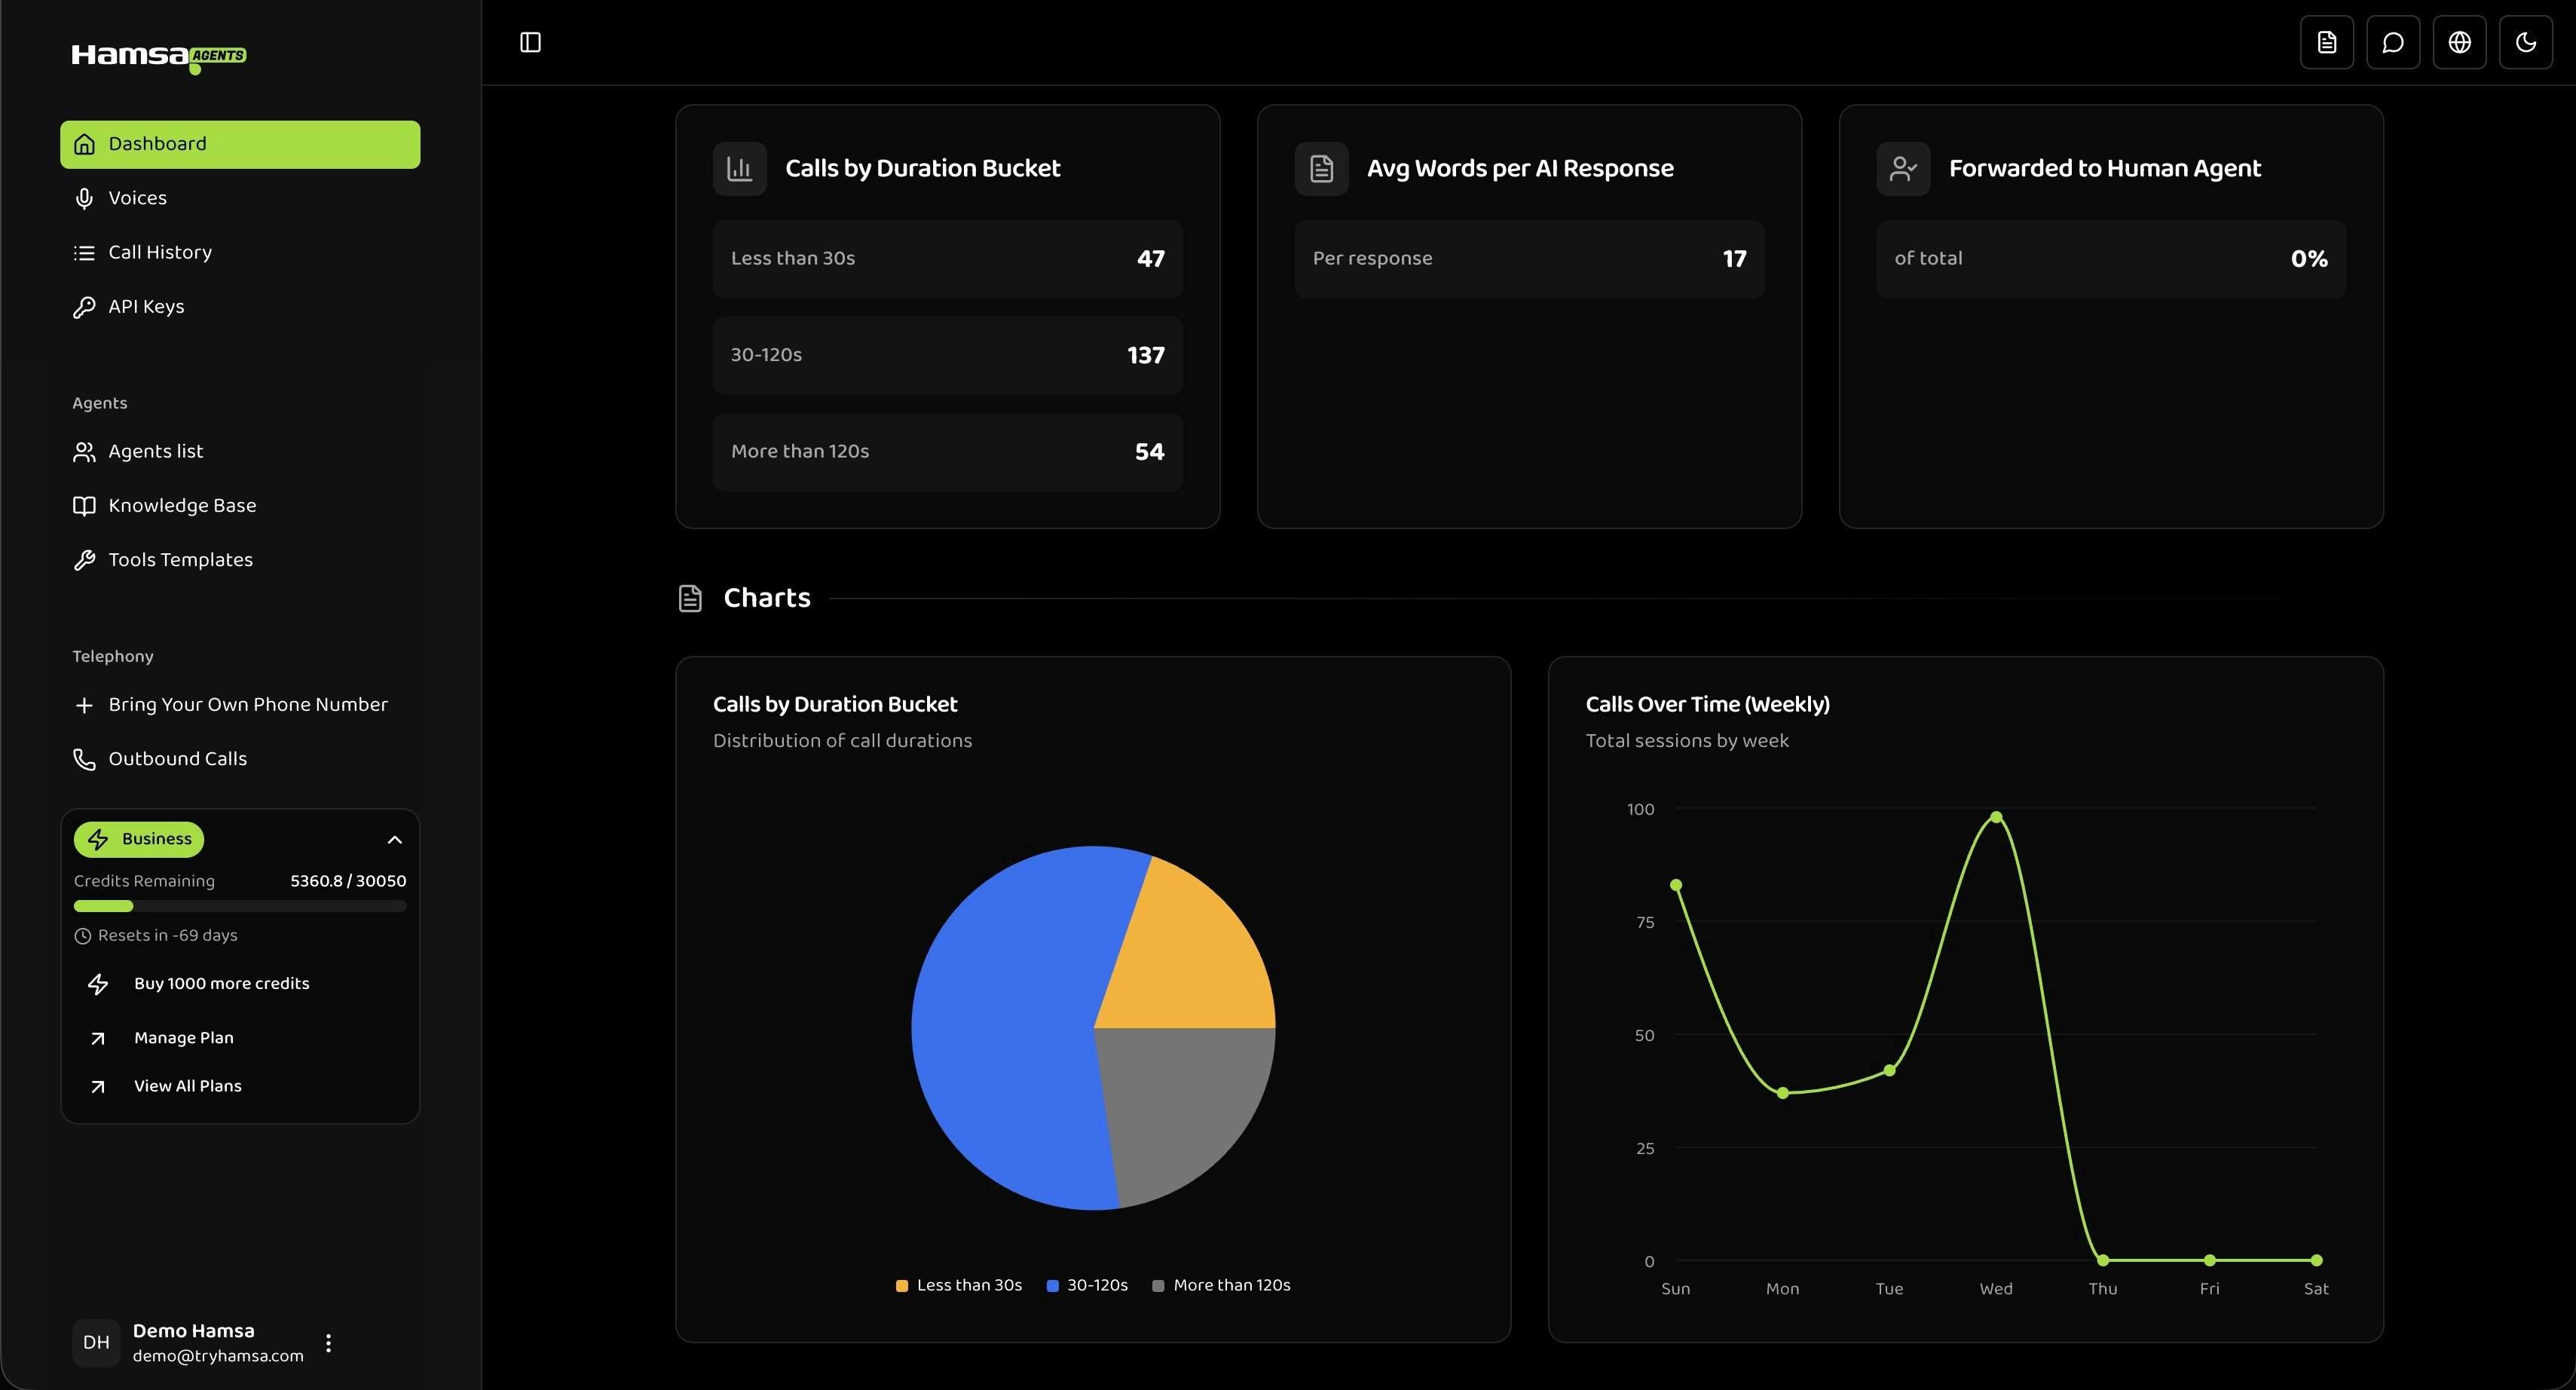Screen dimensions: 2576x1390
Task: Open Knowledge Base using the book icon
Action: (85, 506)
